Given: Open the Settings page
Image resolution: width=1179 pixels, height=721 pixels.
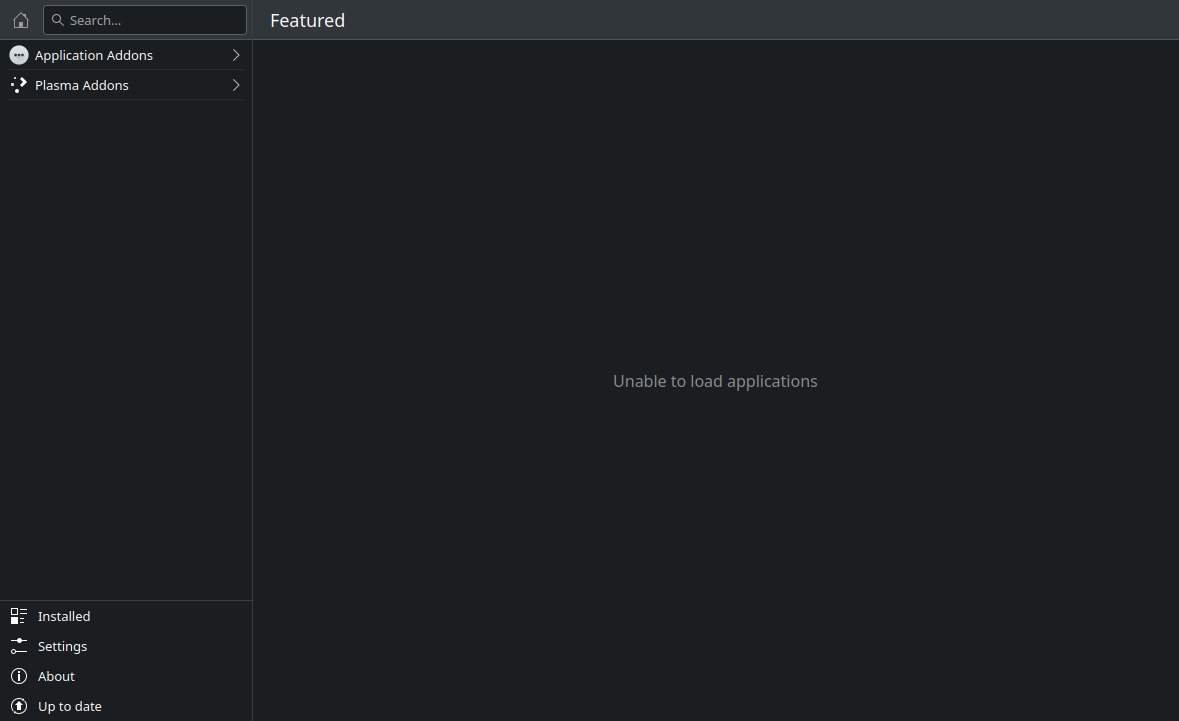Looking at the screenshot, I should [x=126, y=647].
